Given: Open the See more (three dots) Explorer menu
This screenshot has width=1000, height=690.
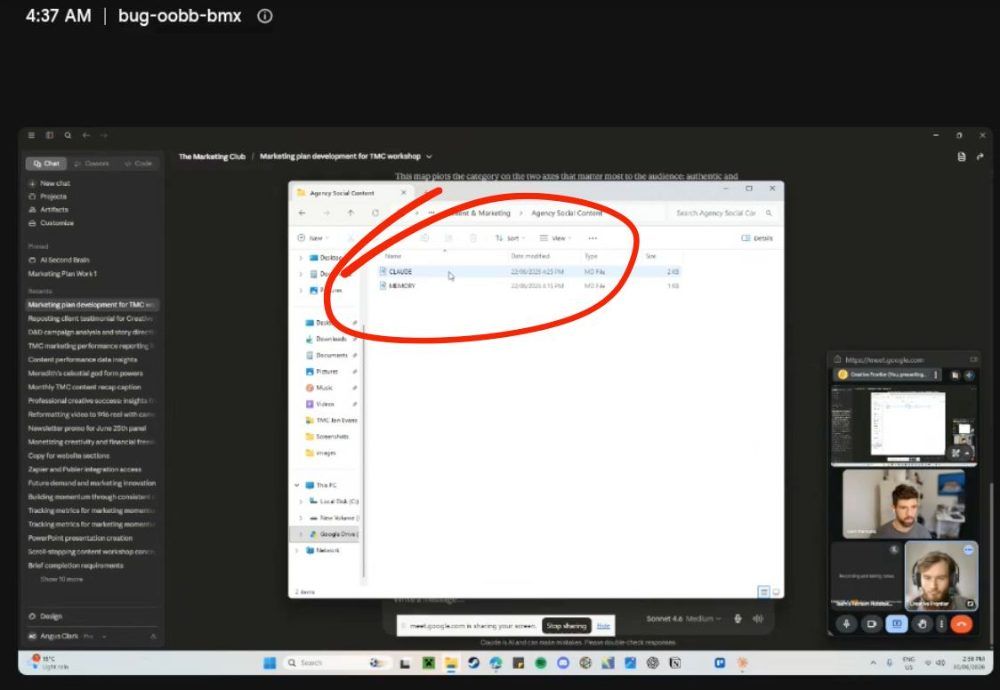Looking at the screenshot, I should (592, 238).
